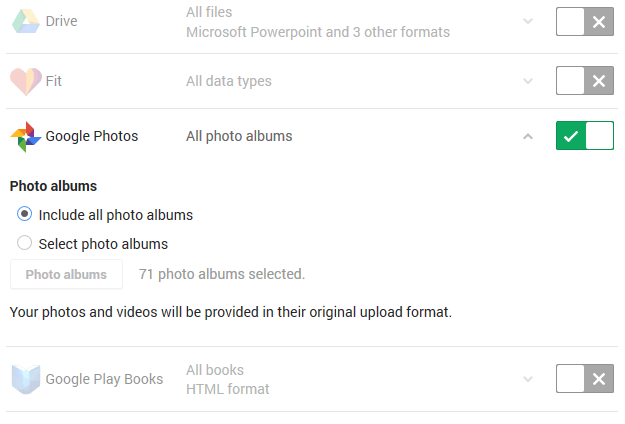Click the X on Google Play Books toggle
The image size is (625, 424).
(599, 379)
